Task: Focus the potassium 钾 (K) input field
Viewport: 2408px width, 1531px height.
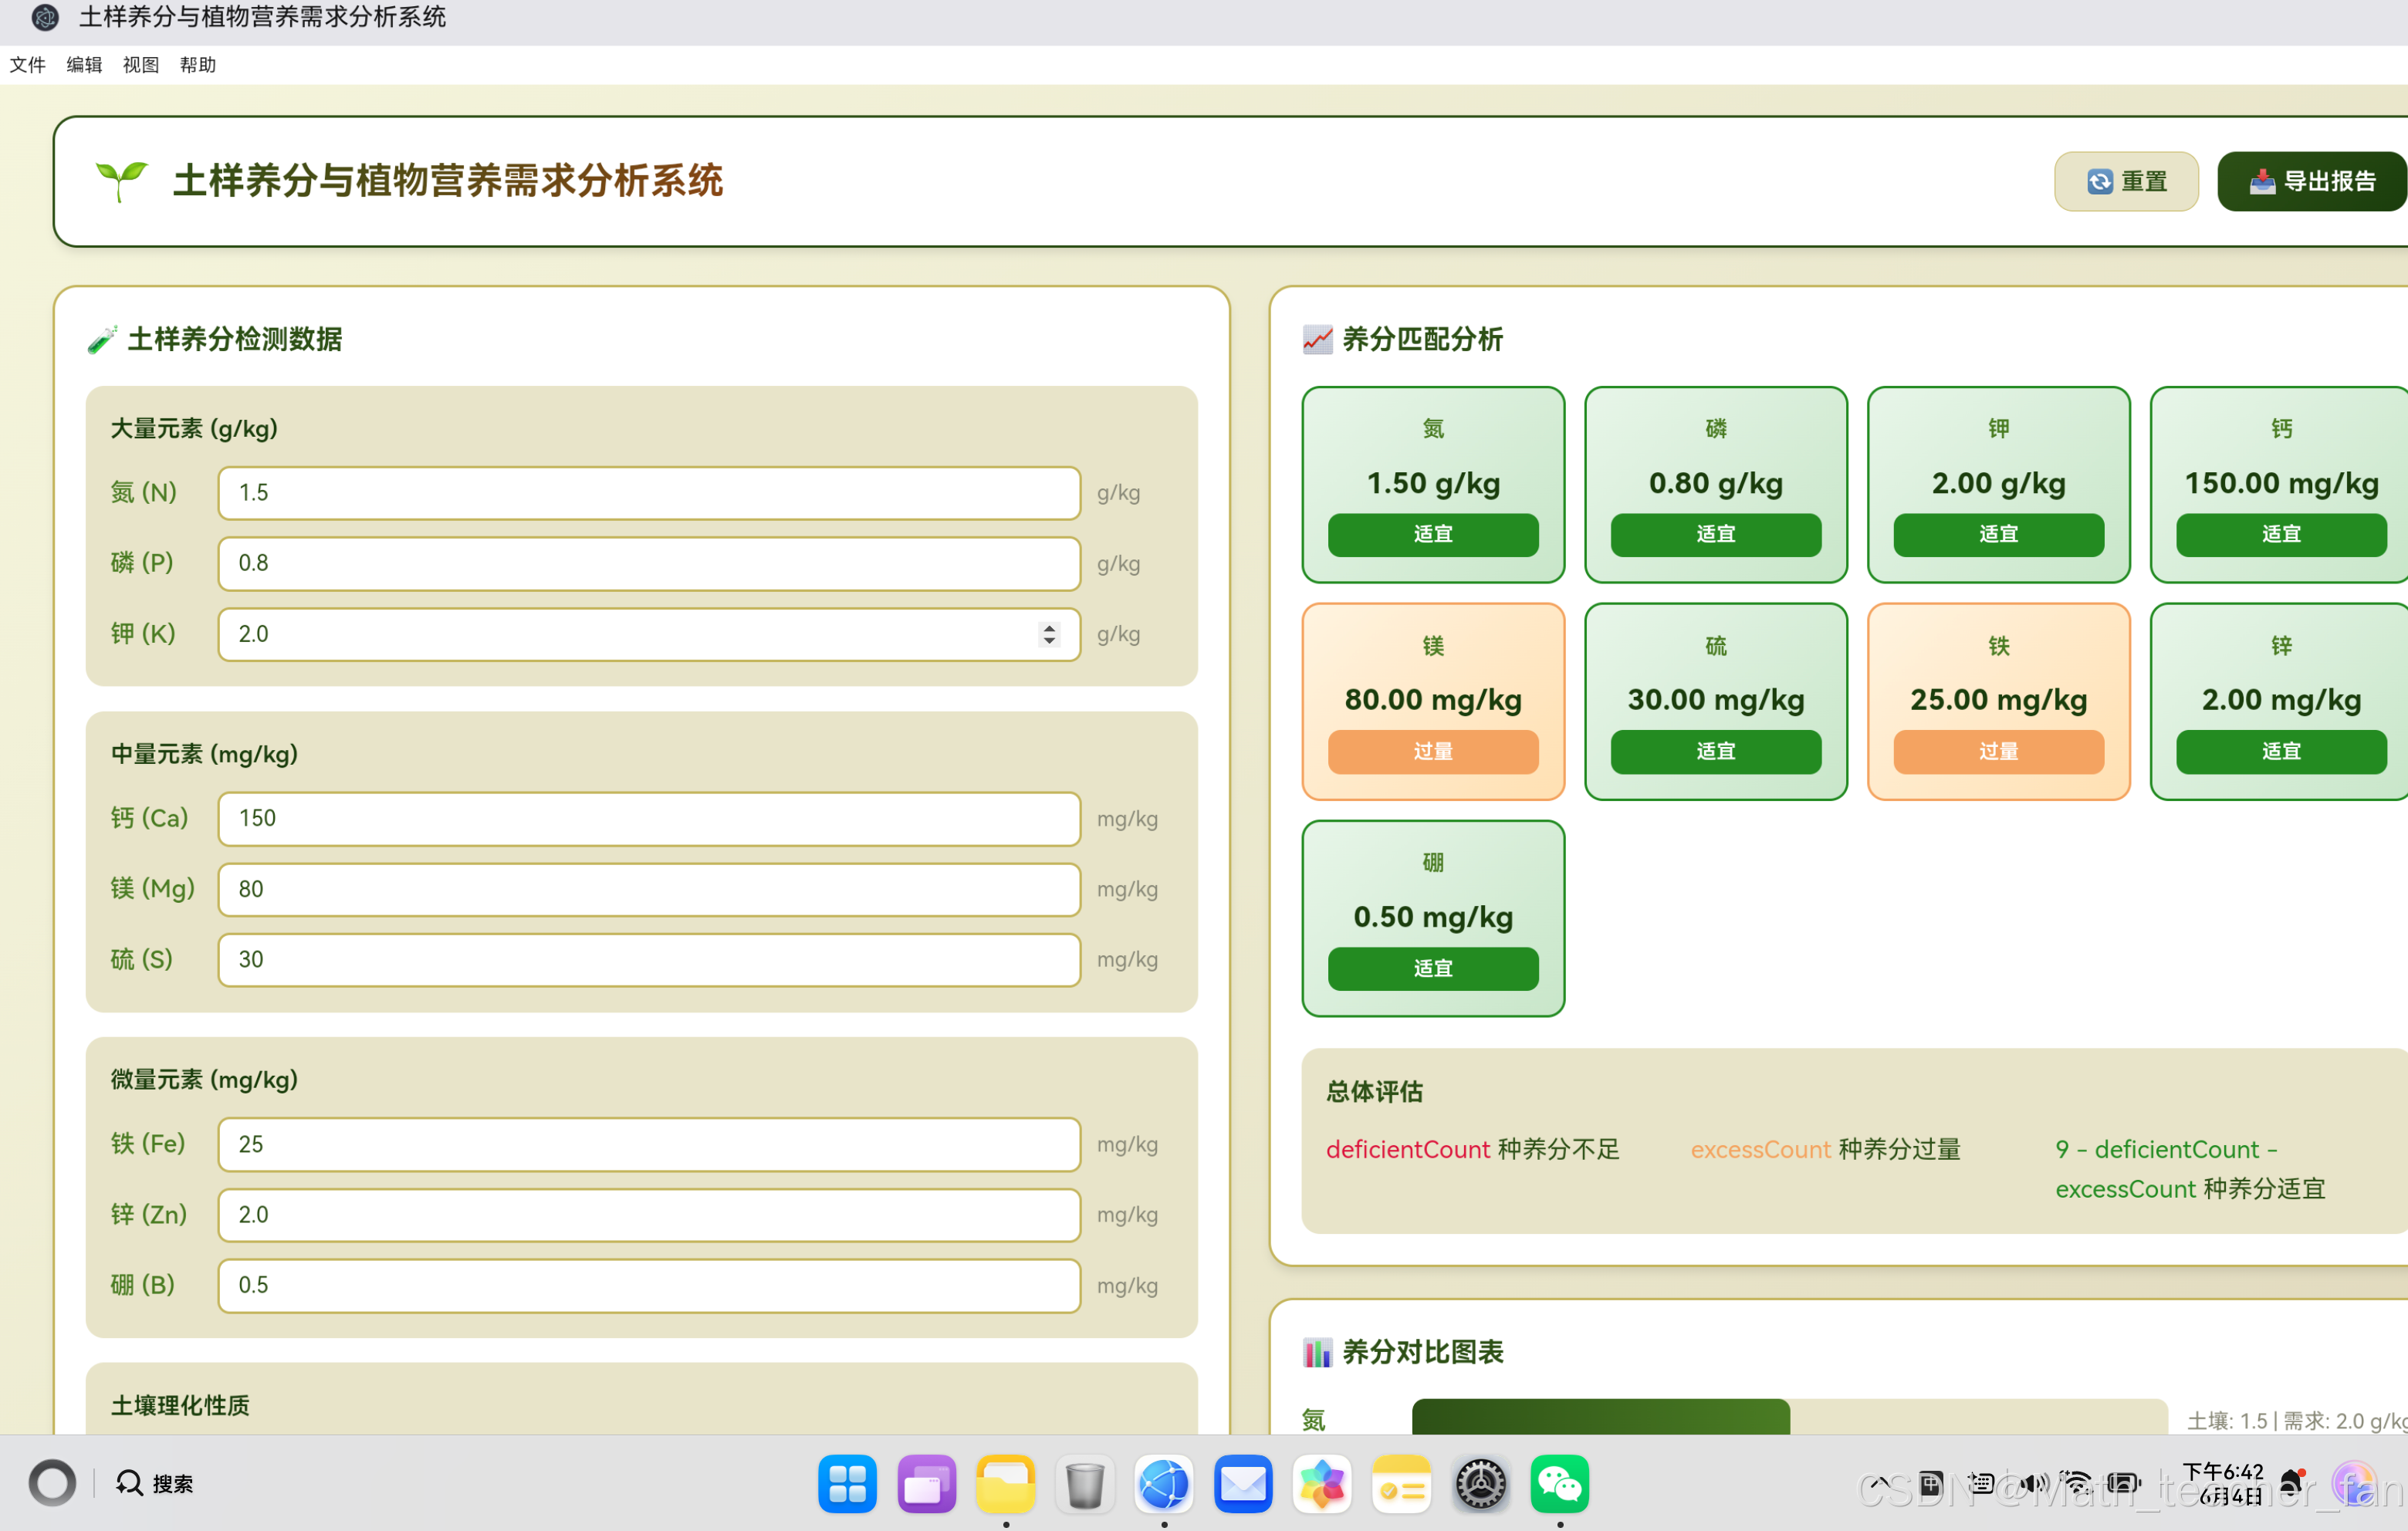Action: click(x=649, y=634)
